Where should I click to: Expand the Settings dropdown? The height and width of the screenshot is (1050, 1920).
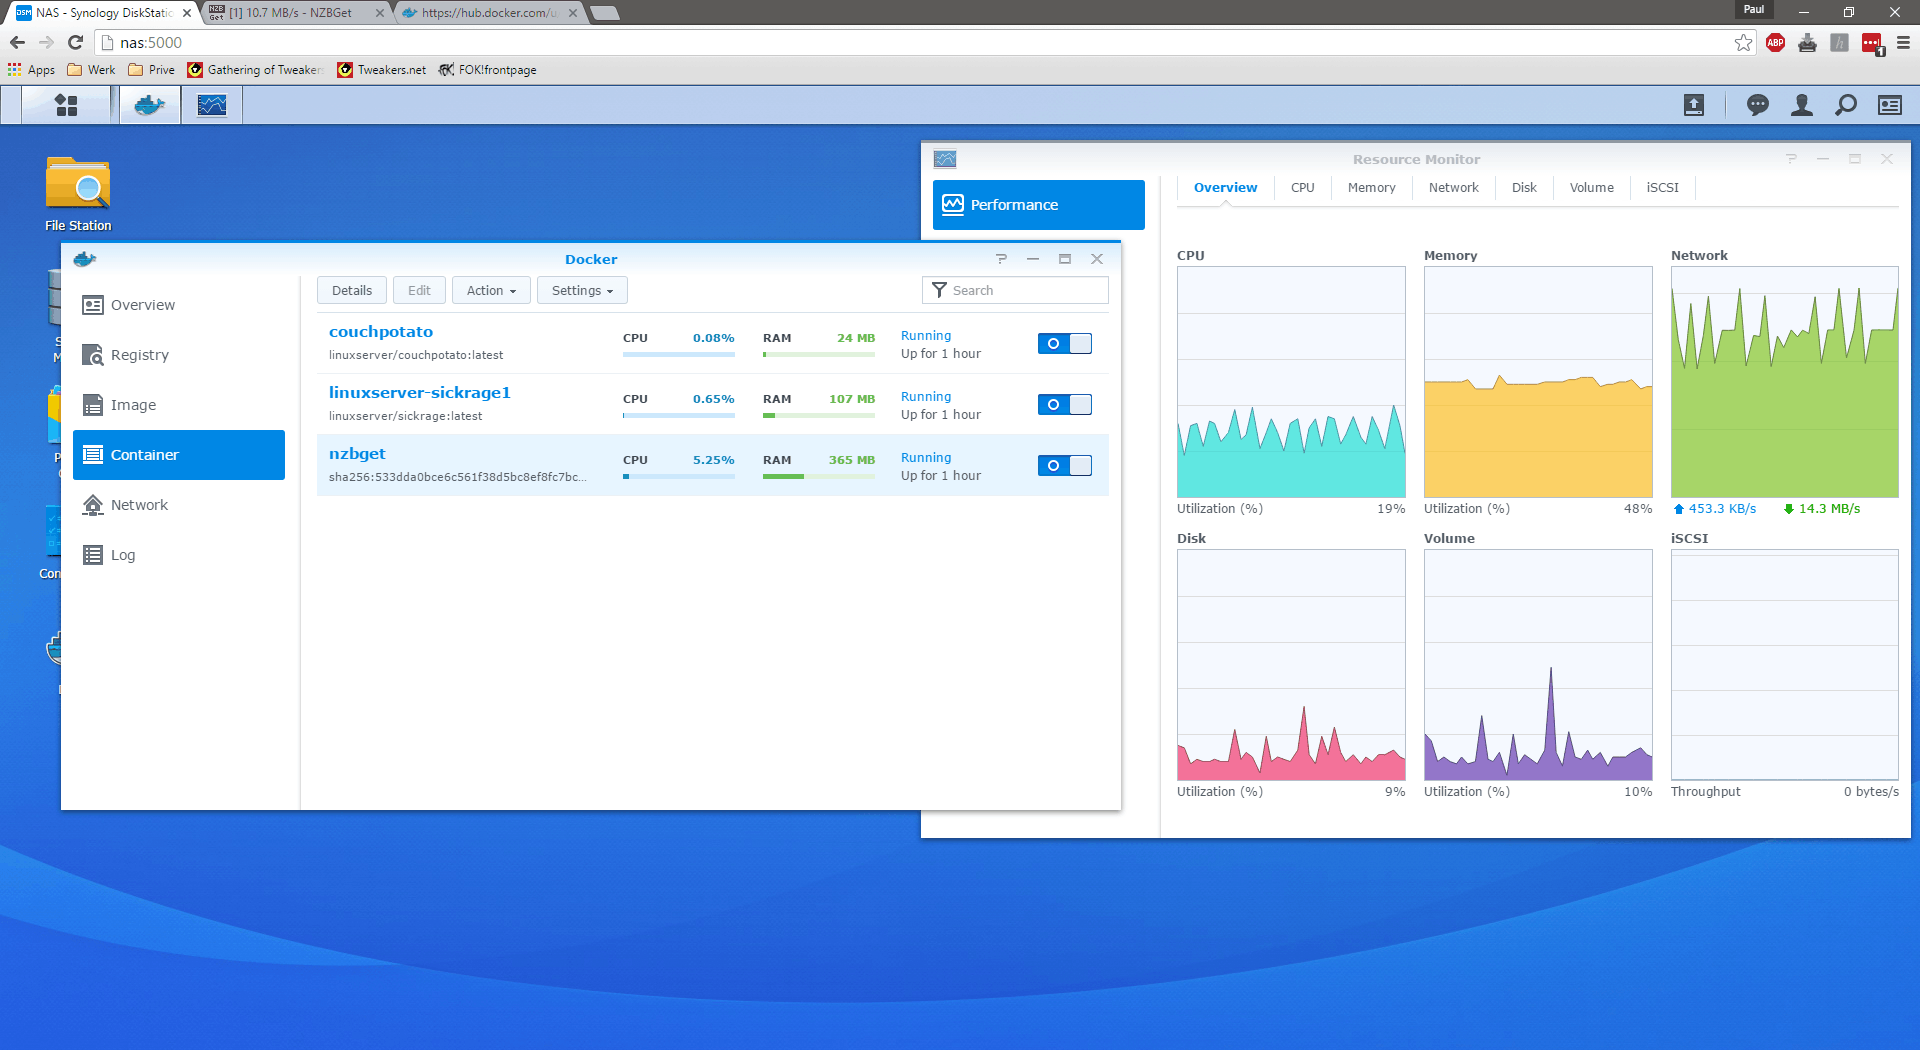tap(582, 290)
